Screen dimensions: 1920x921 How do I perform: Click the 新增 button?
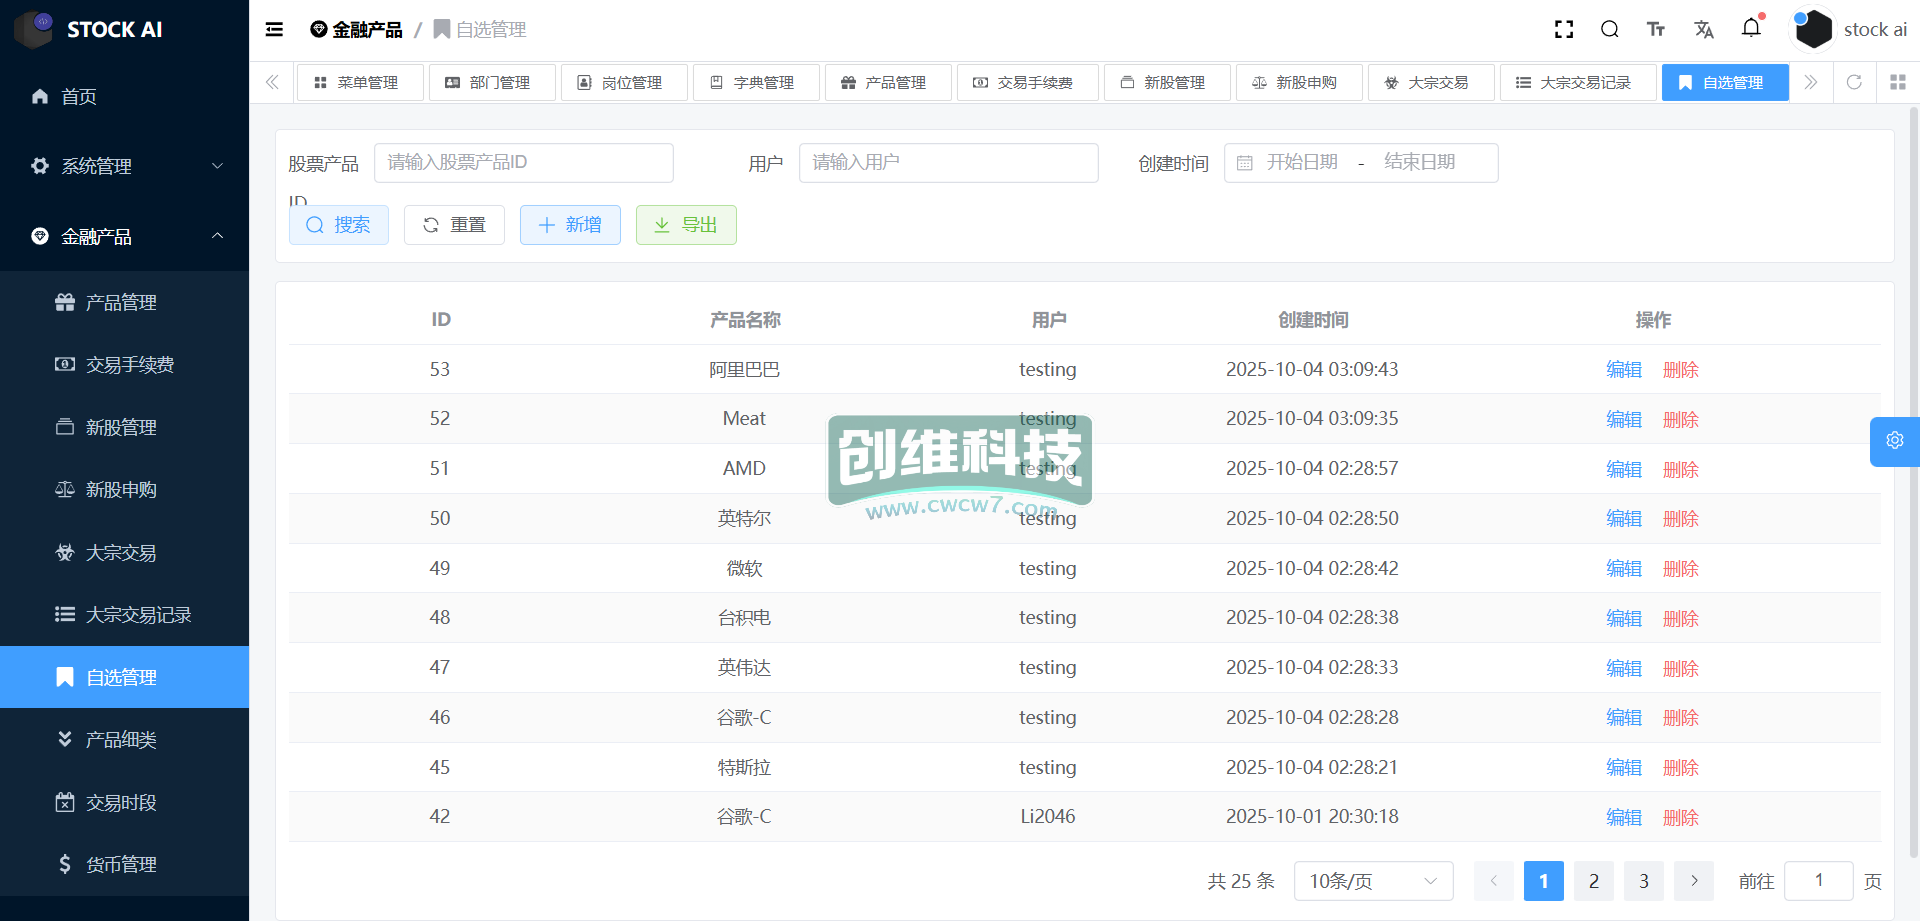click(570, 225)
